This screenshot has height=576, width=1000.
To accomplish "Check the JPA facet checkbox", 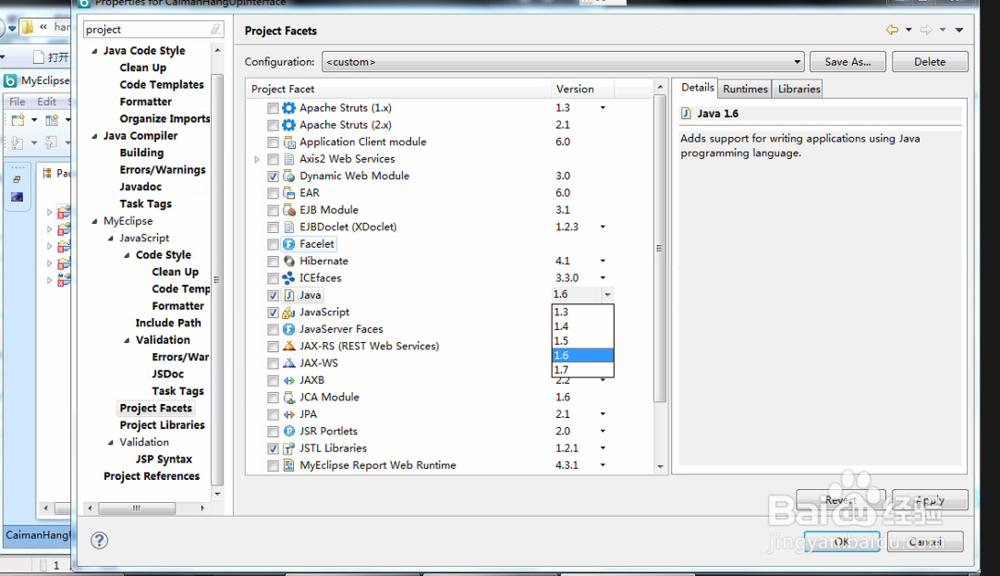I will pos(273,415).
